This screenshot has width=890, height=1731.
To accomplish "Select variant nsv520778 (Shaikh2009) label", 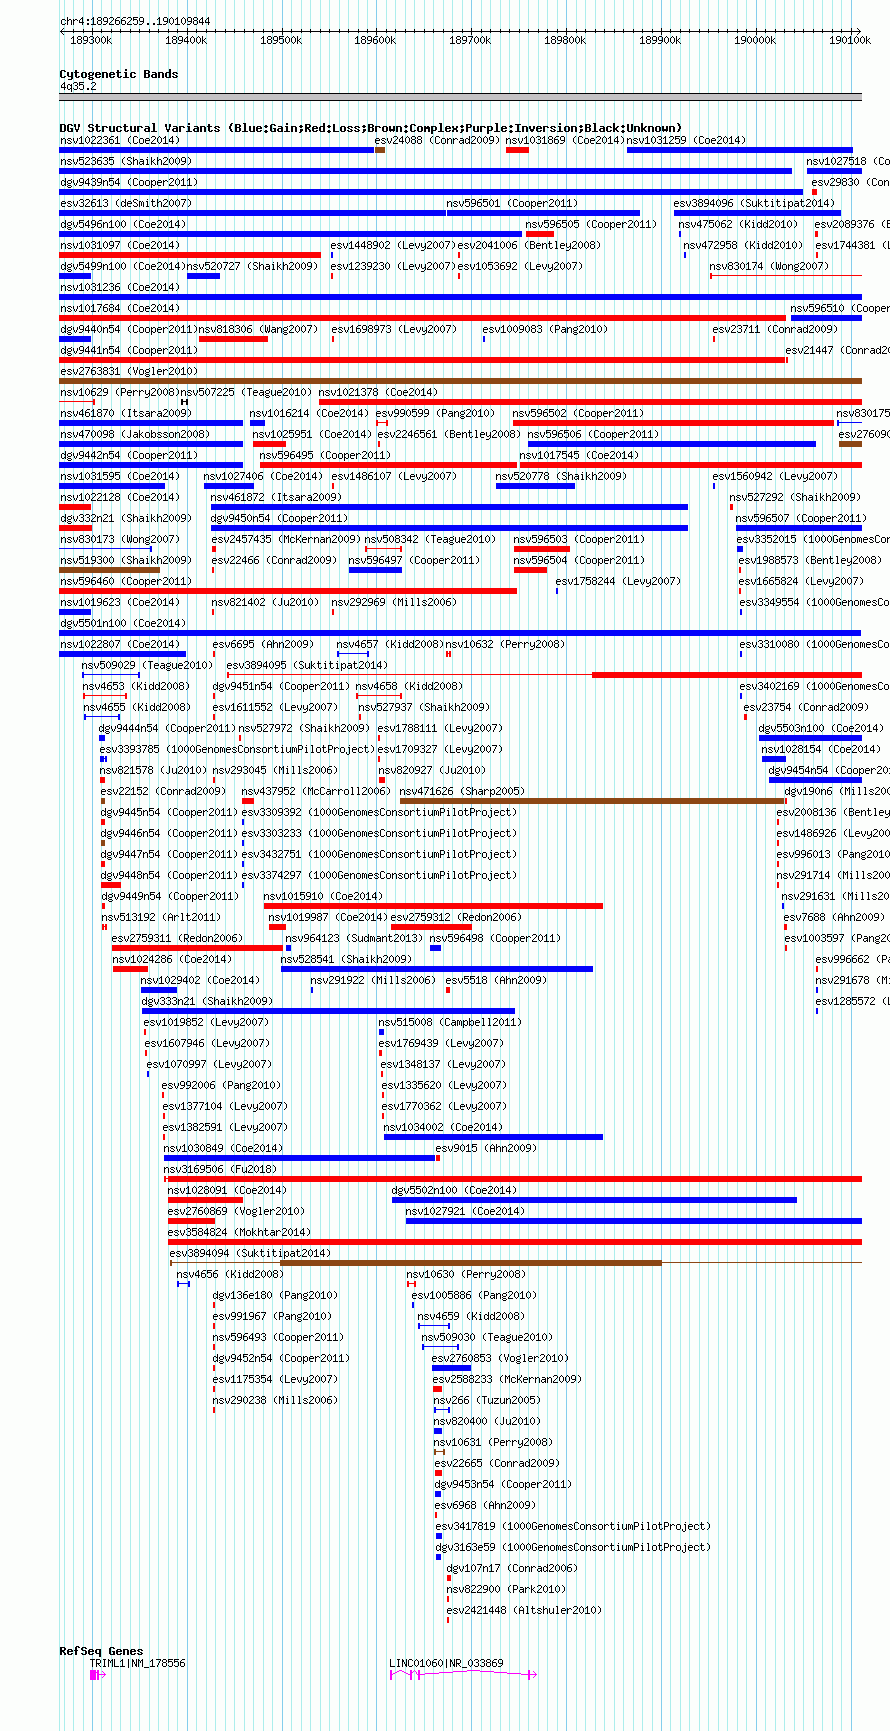I will 562,476.
